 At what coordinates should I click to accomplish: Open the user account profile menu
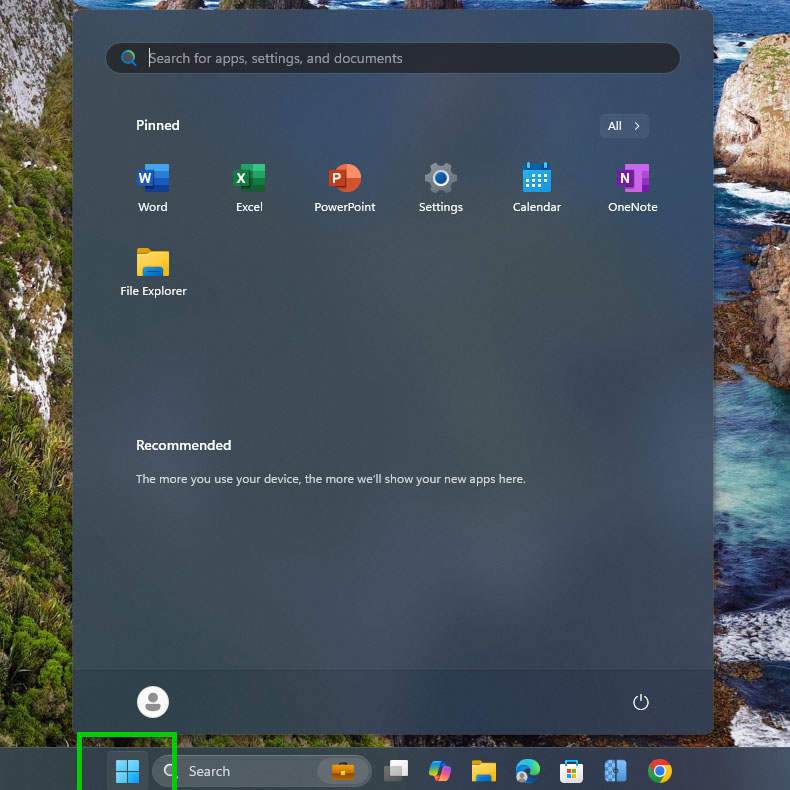click(x=153, y=702)
